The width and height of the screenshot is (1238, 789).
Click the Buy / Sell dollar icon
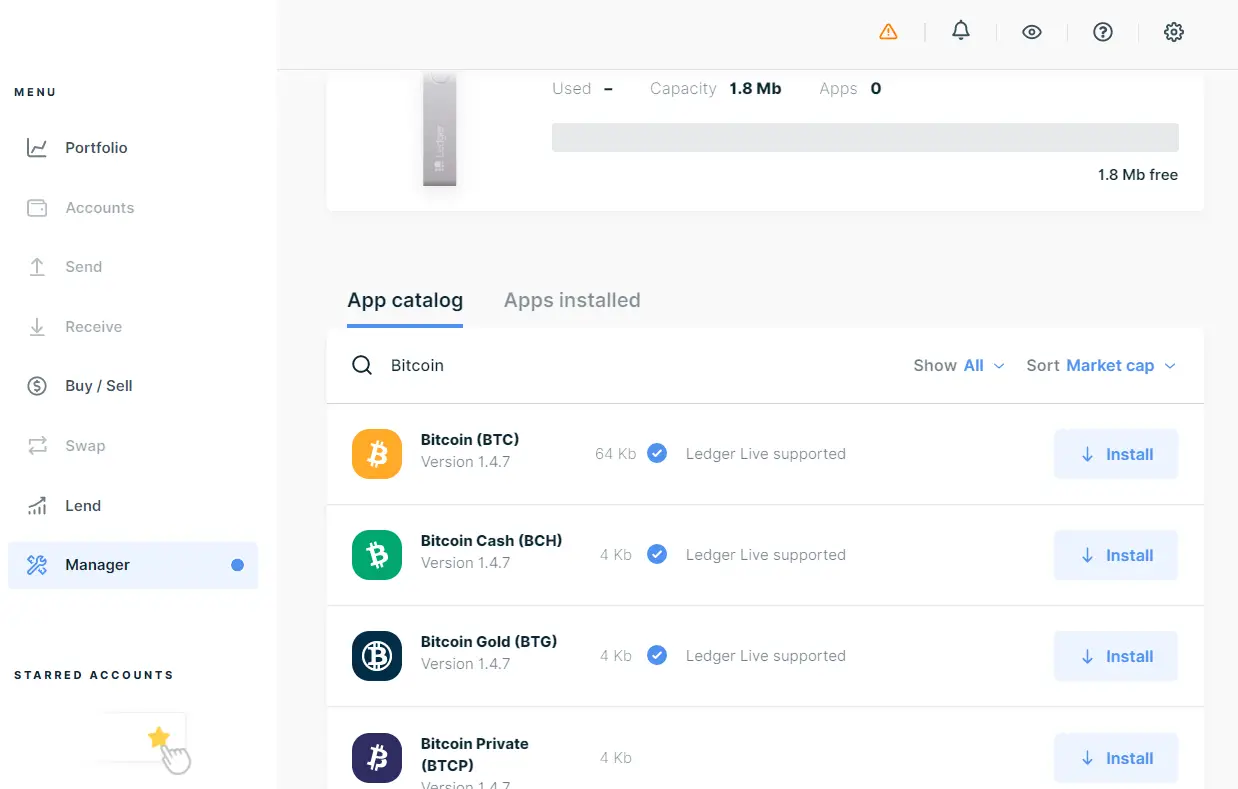click(37, 386)
